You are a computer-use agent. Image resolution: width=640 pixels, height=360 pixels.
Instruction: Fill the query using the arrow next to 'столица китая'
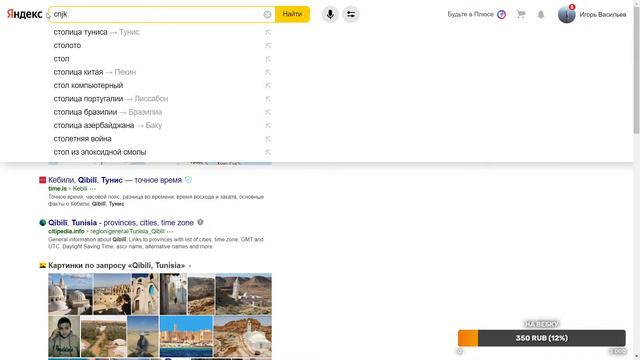(x=268, y=72)
